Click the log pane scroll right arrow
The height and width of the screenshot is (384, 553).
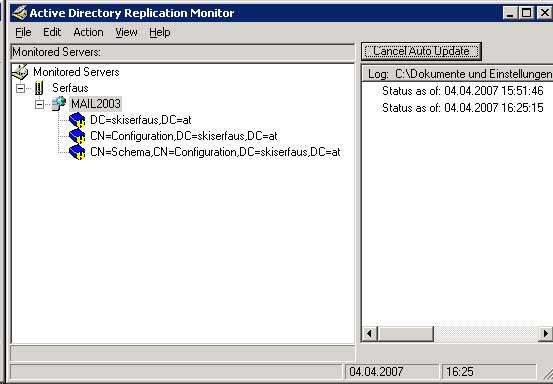[546, 334]
